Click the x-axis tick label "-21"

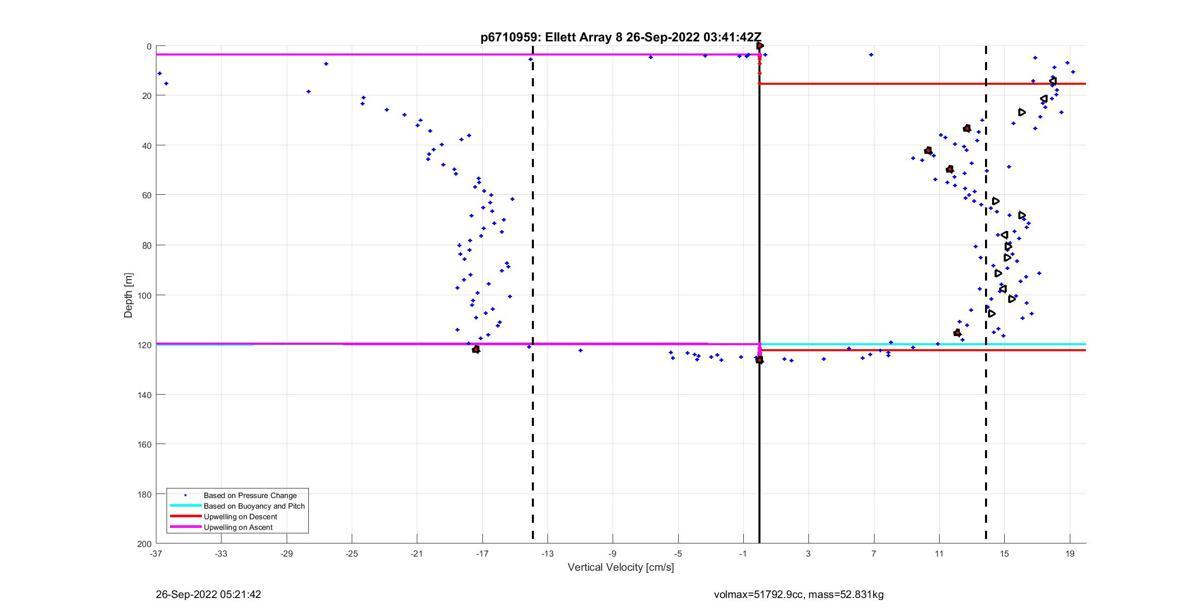[417, 553]
